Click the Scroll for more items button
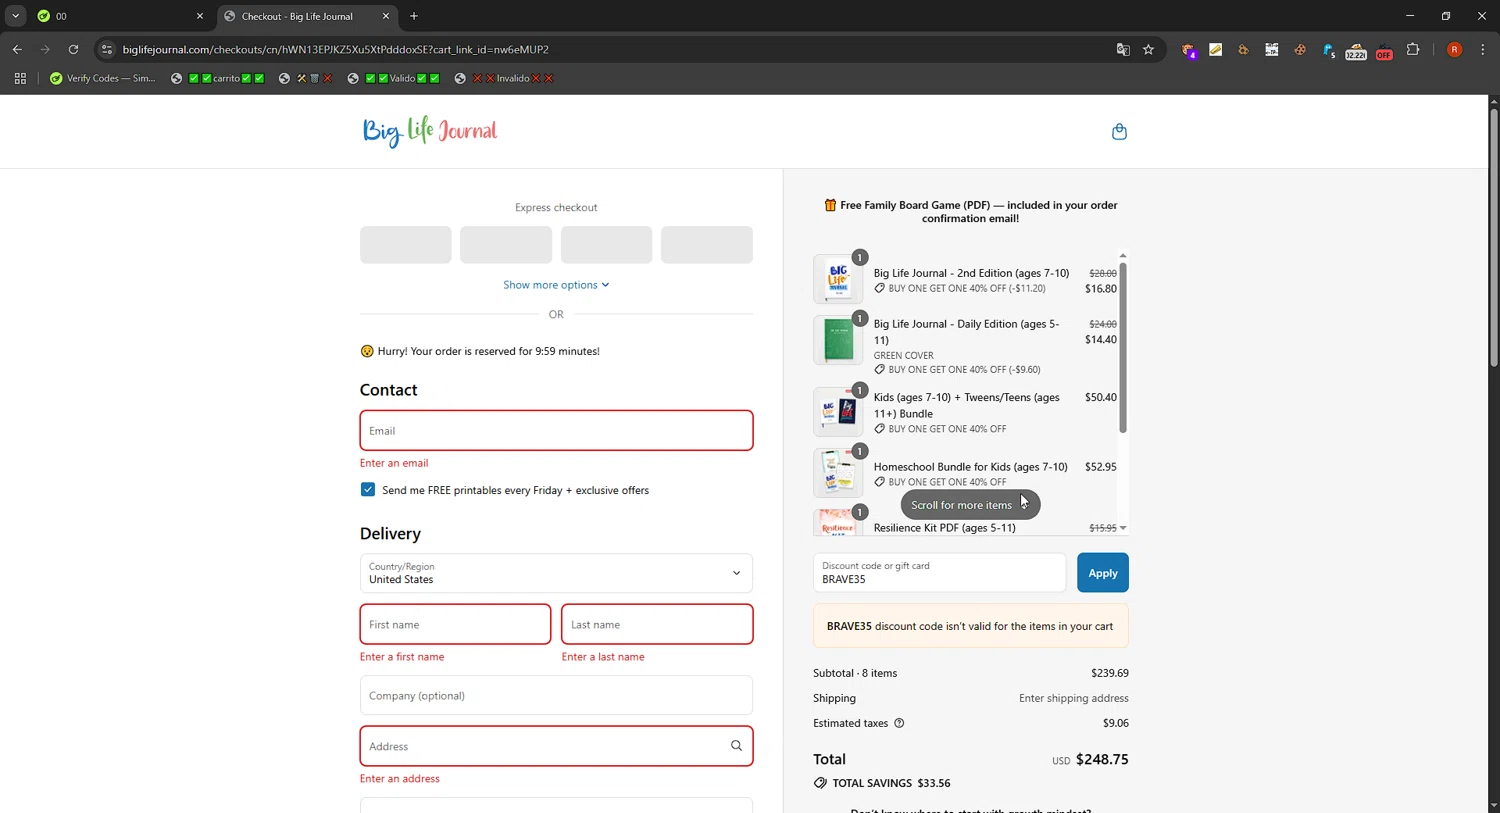1500x813 pixels. coord(970,505)
